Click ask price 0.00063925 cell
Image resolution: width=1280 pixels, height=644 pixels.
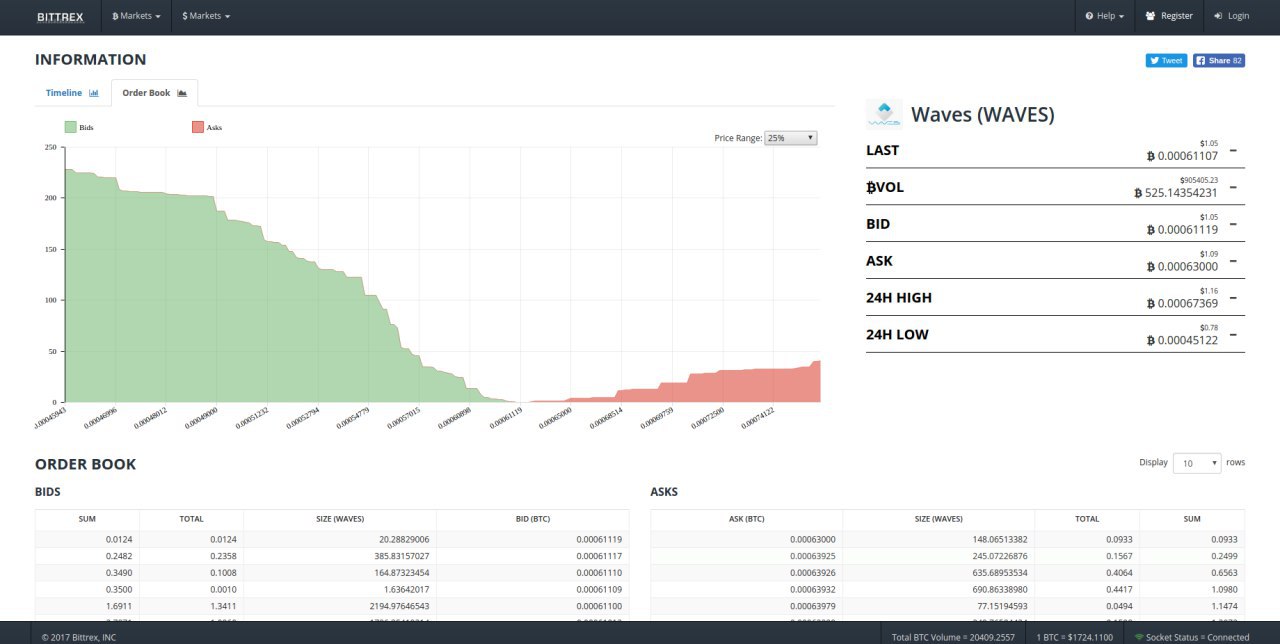coord(746,555)
